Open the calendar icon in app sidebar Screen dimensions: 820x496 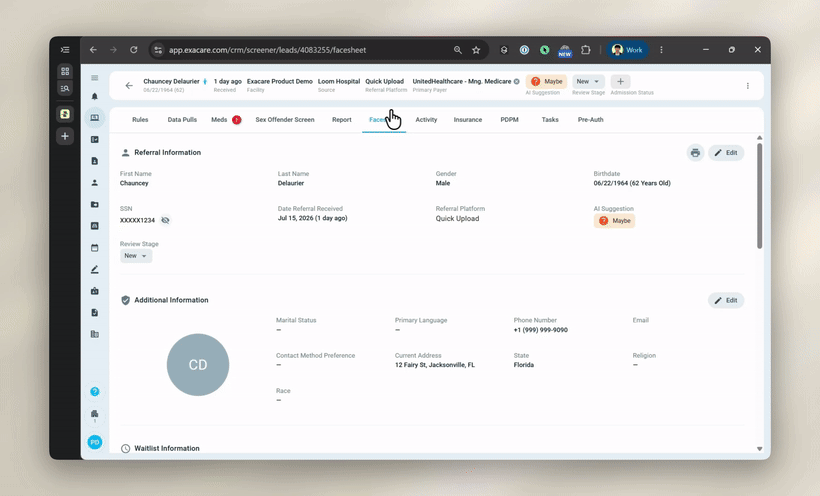(x=95, y=247)
